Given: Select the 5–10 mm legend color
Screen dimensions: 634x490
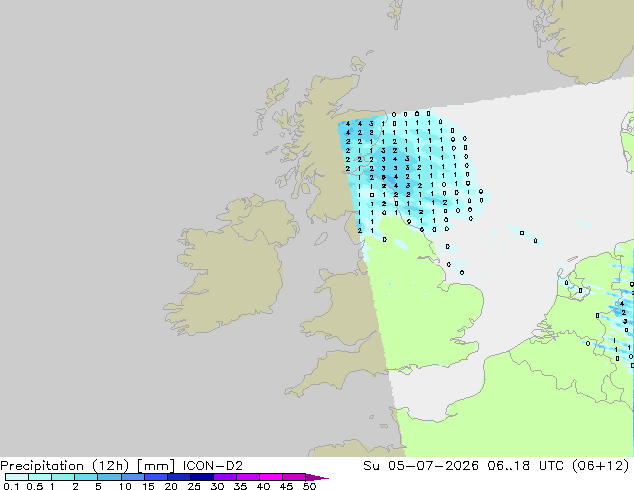Looking at the screenshot, I should click(109, 477).
